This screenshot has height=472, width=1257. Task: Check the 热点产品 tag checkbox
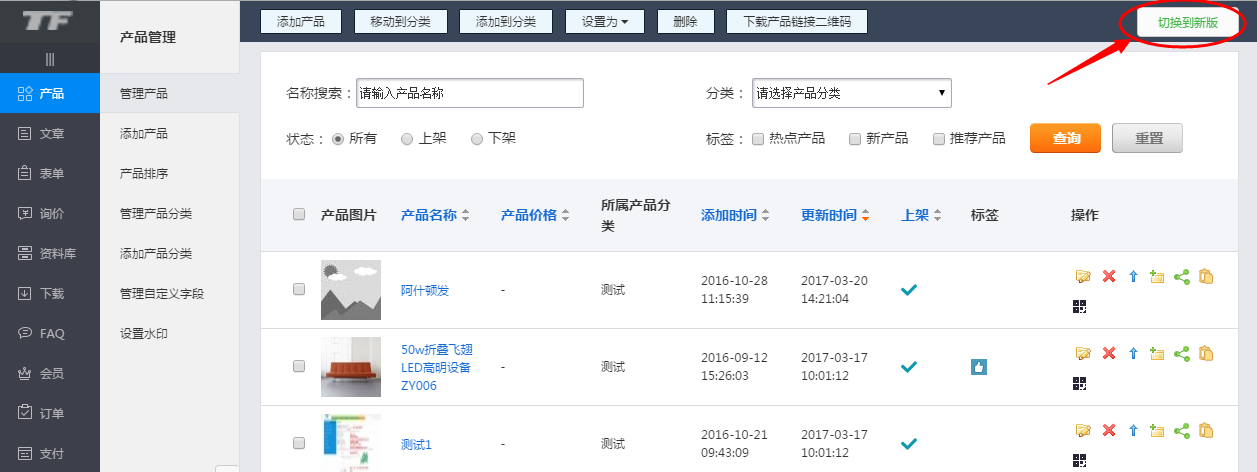pyautogui.click(x=758, y=139)
